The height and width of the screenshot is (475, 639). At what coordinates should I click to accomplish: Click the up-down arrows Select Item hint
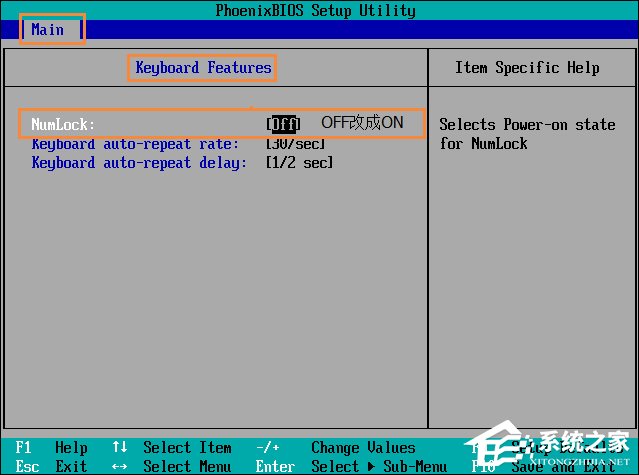point(172,448)
